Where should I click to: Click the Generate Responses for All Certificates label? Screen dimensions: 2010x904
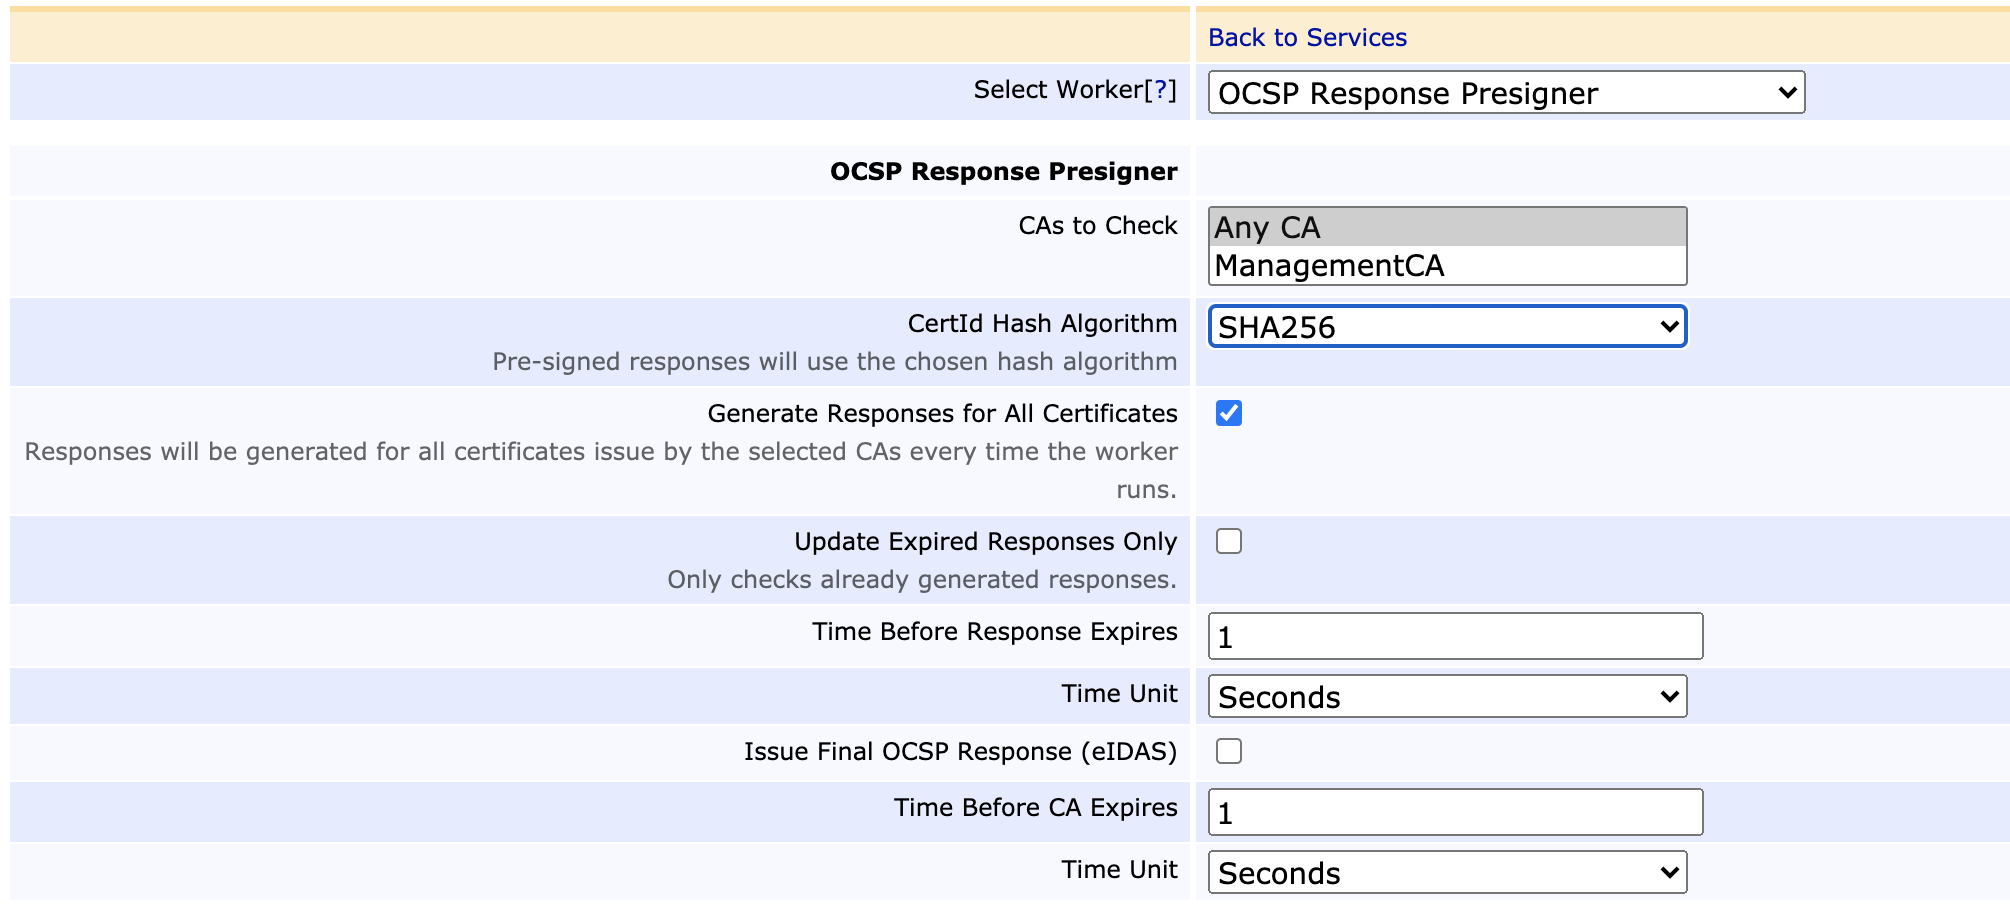[x=942, y=414]
